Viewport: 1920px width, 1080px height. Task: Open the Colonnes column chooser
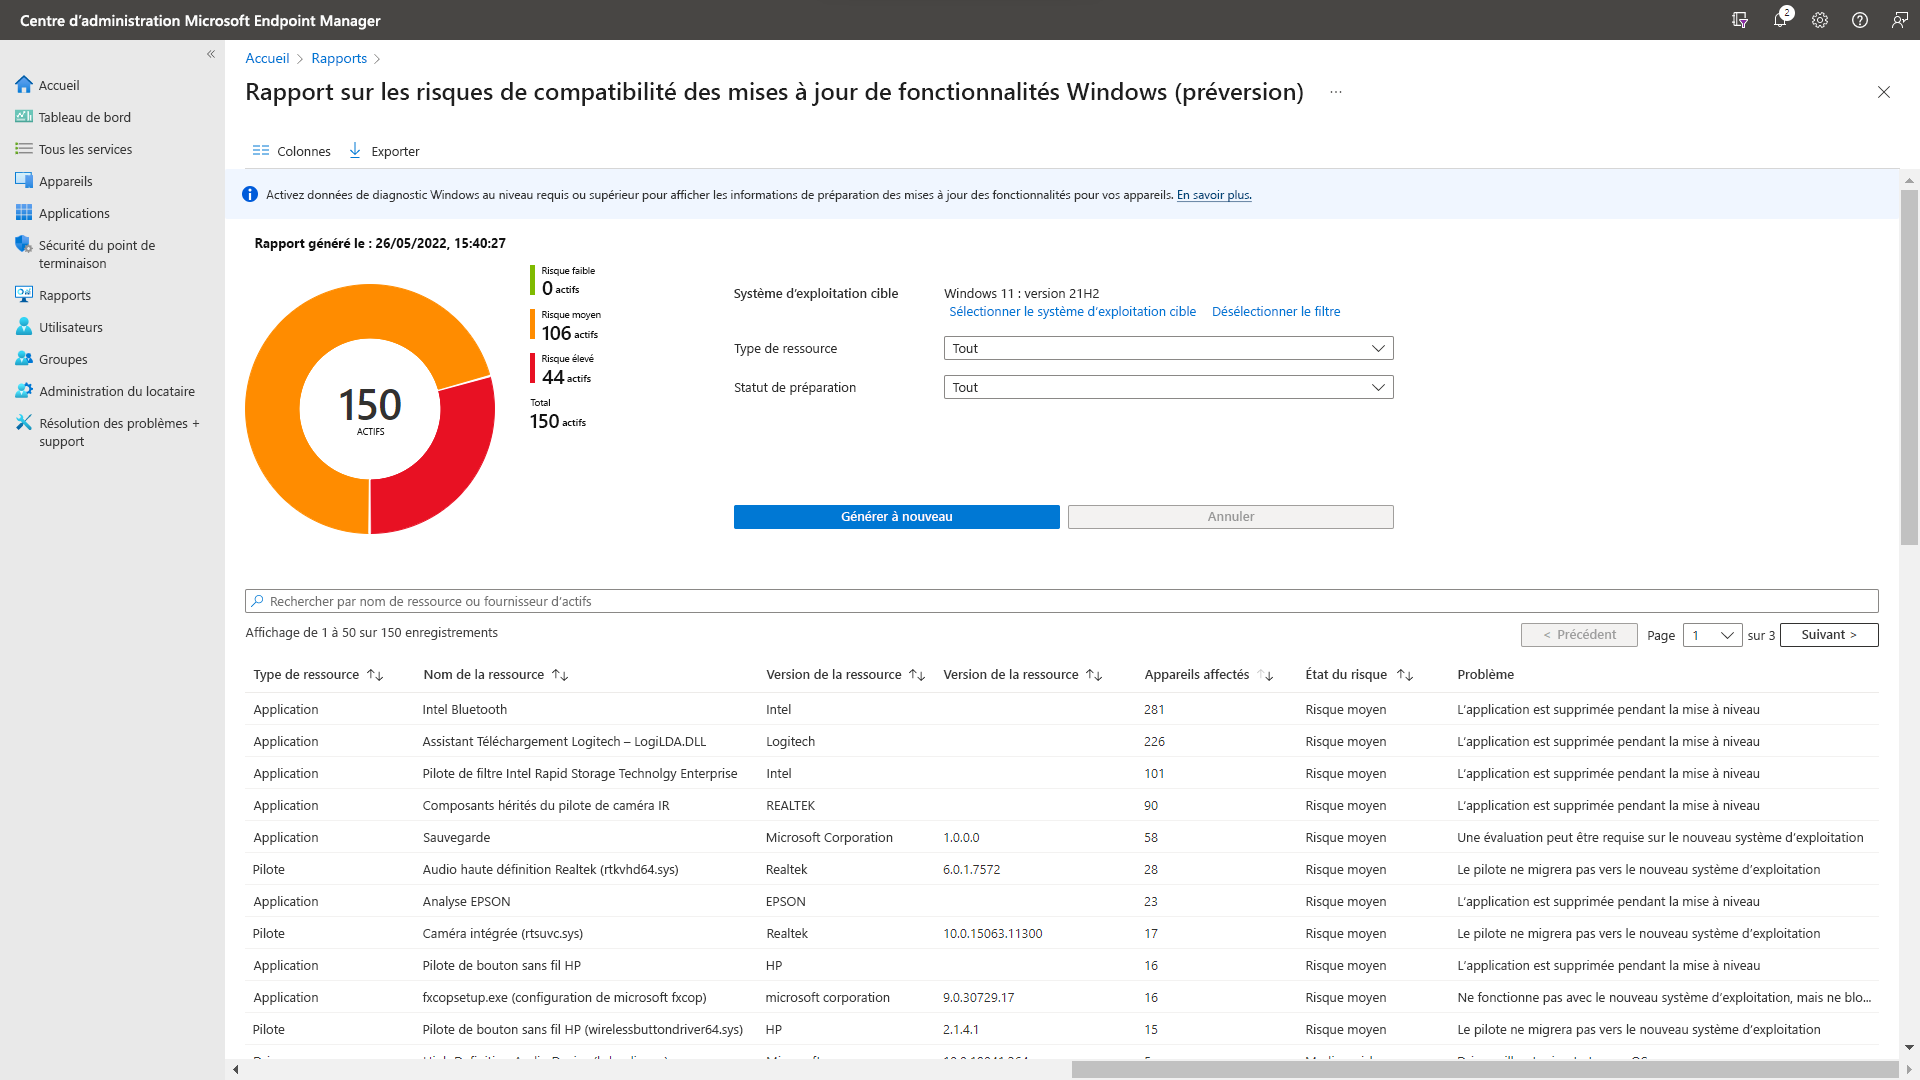click(292, 151)
